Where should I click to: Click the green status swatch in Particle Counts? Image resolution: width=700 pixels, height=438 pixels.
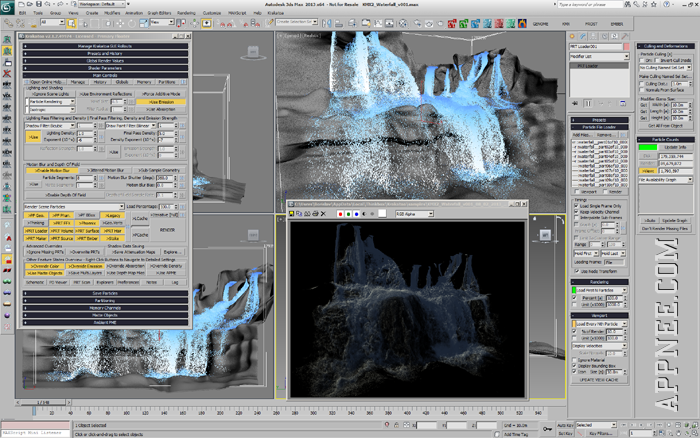pos(647,147)
